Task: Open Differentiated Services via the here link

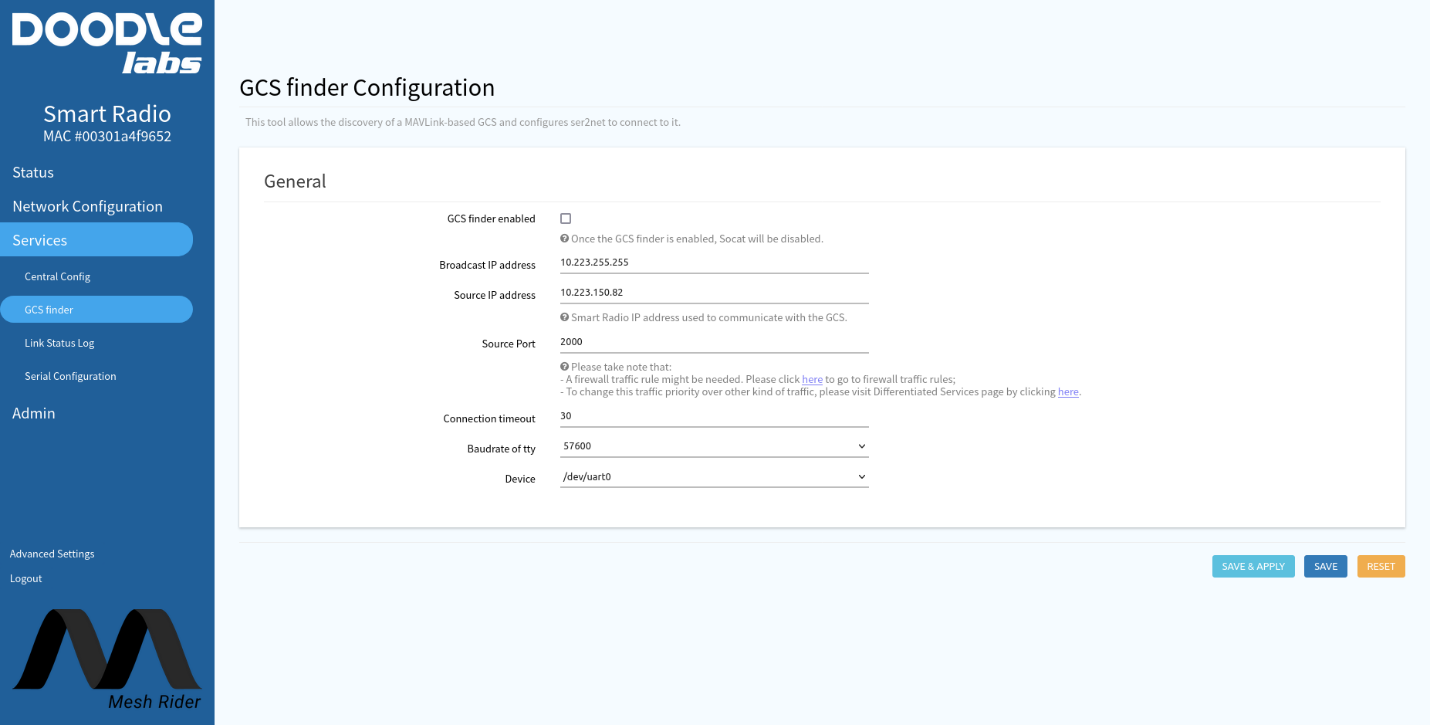Action: [1067, 391]
